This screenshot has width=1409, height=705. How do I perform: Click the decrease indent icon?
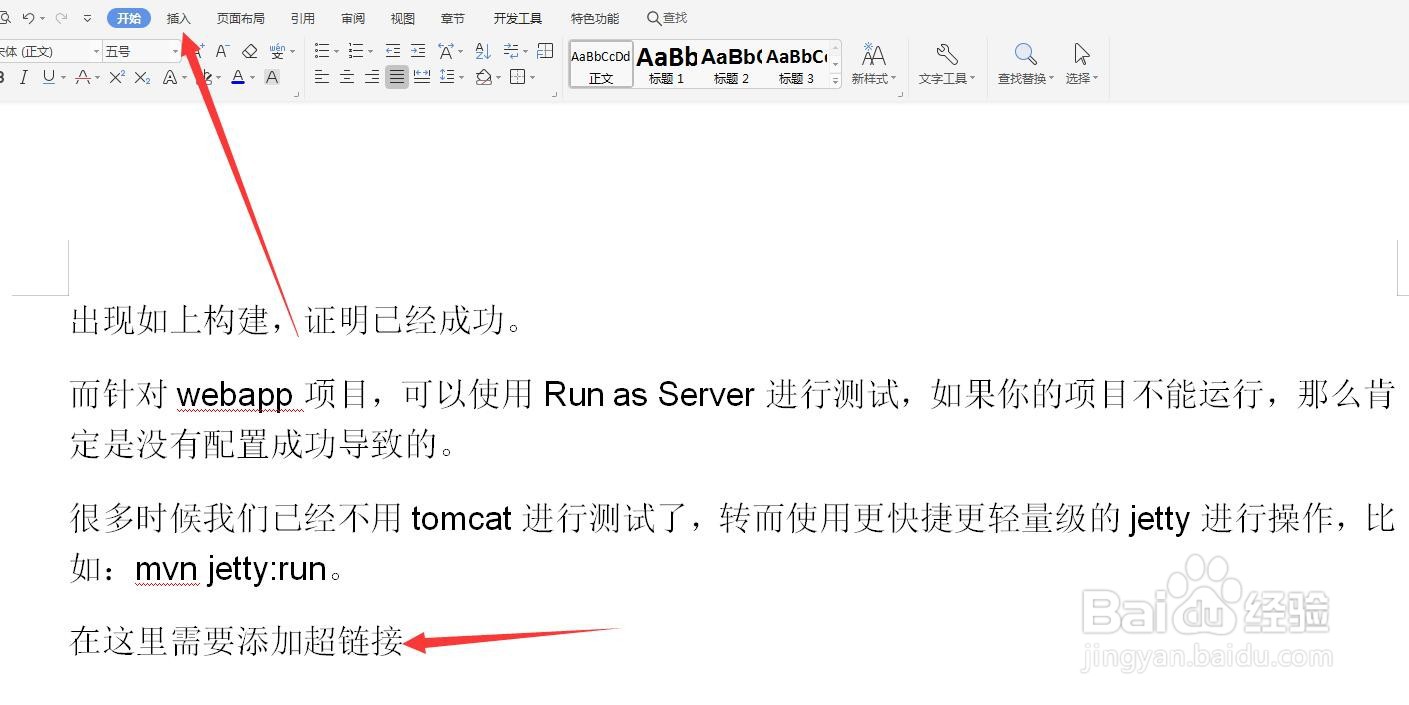[x=393, y=51]
